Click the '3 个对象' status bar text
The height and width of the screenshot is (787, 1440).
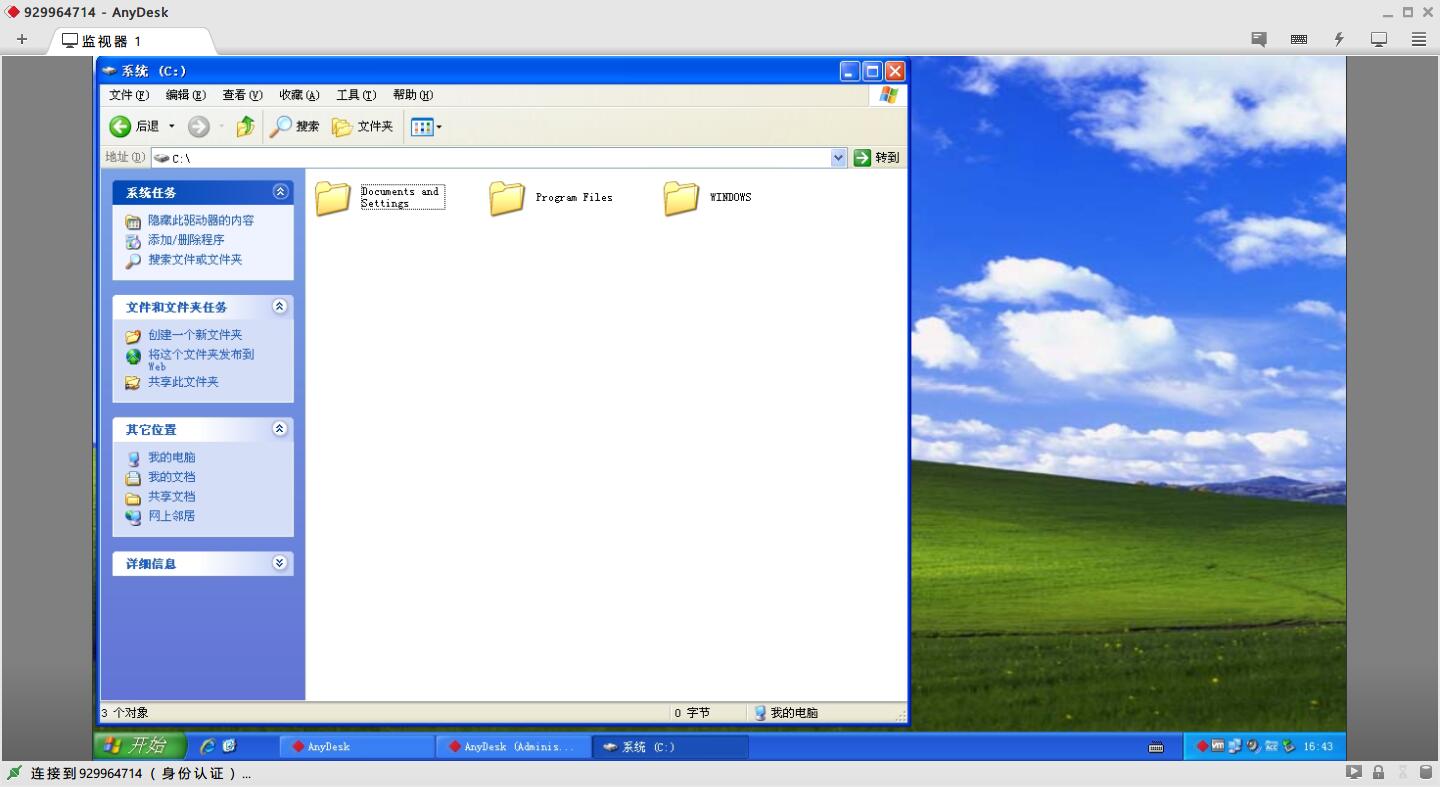pyautogui.click(x=125, y=713)
